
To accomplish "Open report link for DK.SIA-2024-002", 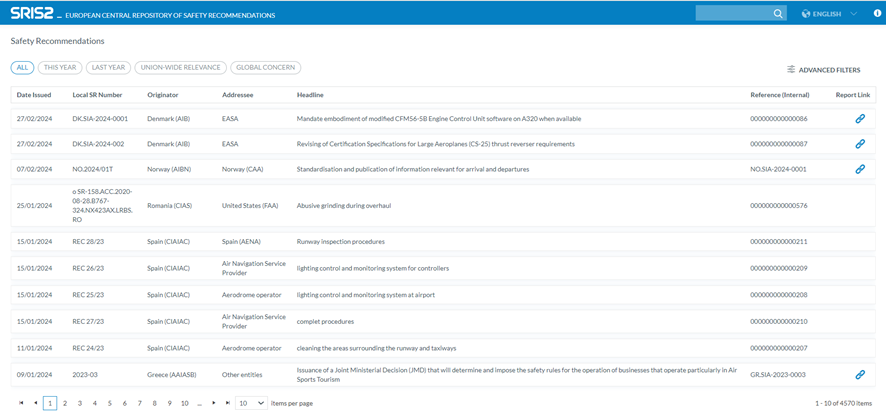I will pos(859,144).
